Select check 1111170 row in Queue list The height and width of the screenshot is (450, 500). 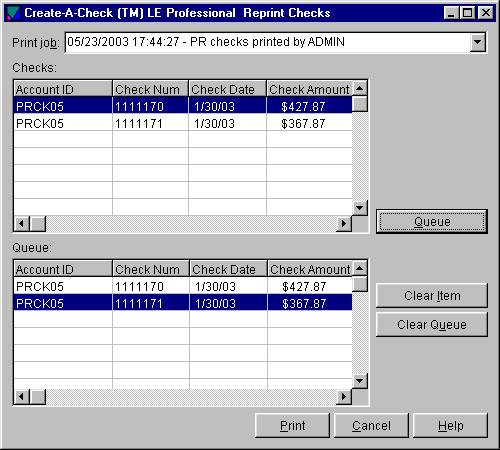tap(183, 286)
